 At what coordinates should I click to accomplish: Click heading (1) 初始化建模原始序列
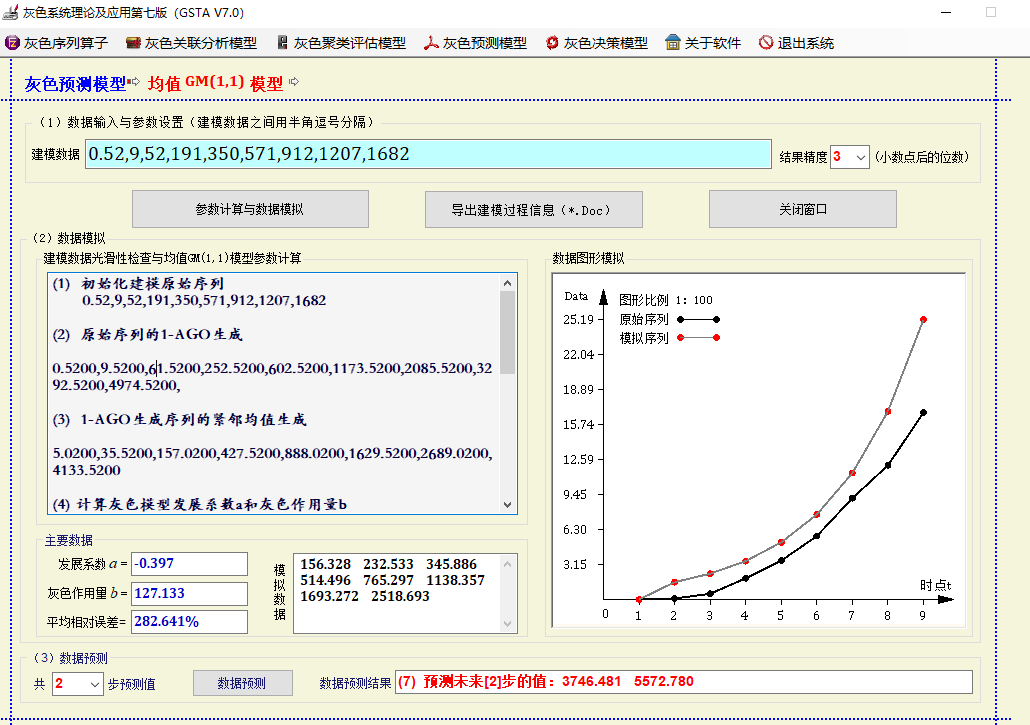point(138,284)
